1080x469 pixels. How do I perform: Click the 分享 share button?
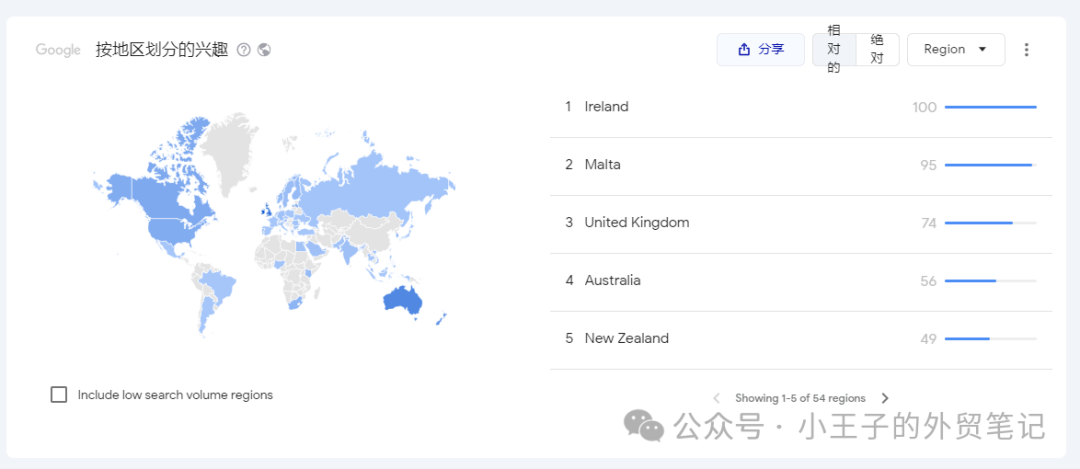(x=760, y=50)
